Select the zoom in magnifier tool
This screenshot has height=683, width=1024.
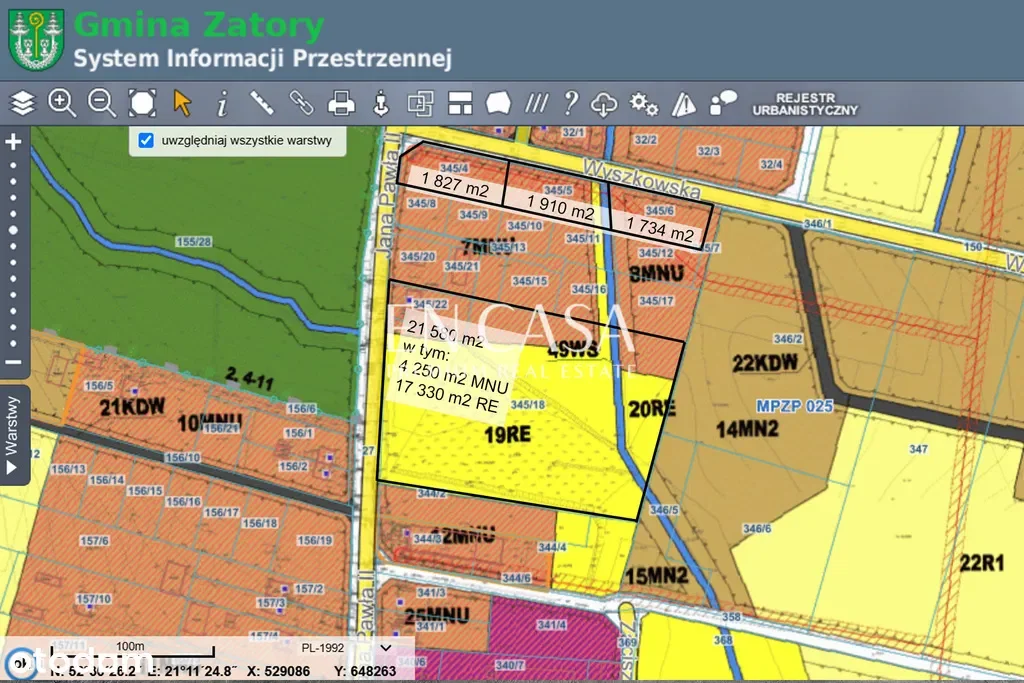click(x=62, y=102)
